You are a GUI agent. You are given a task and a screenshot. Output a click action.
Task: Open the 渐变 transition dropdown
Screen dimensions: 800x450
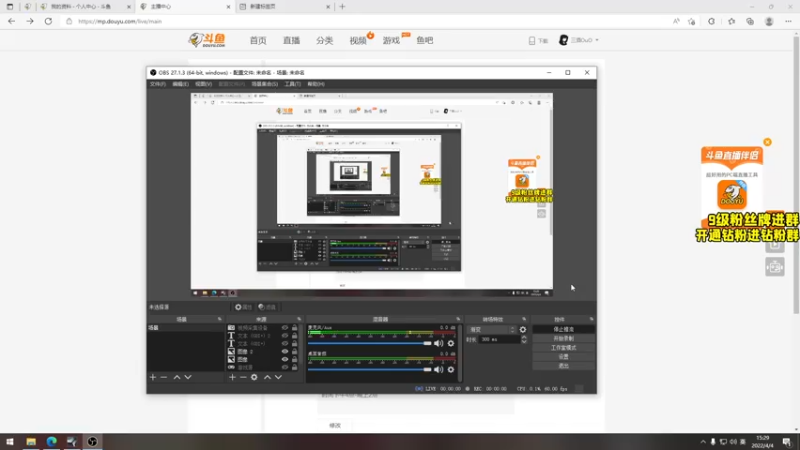coord(492,330)
